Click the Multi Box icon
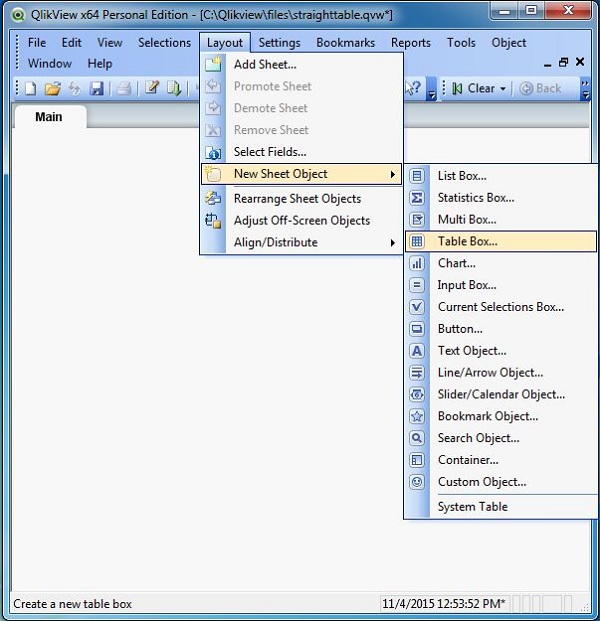 coord(417,219)
